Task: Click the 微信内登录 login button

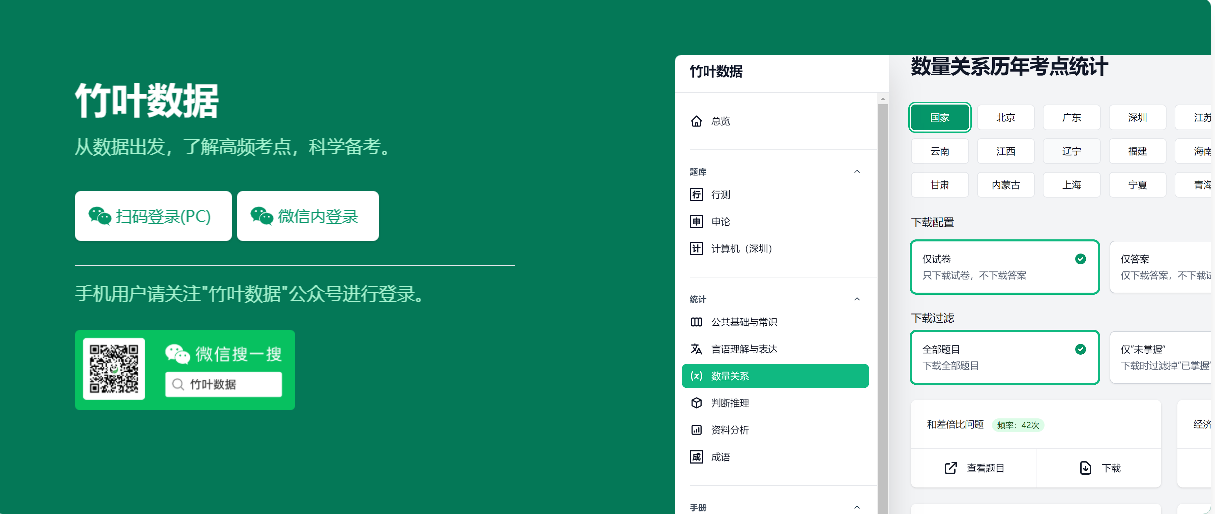Action: pyautogui.click(x=308, y=216)
